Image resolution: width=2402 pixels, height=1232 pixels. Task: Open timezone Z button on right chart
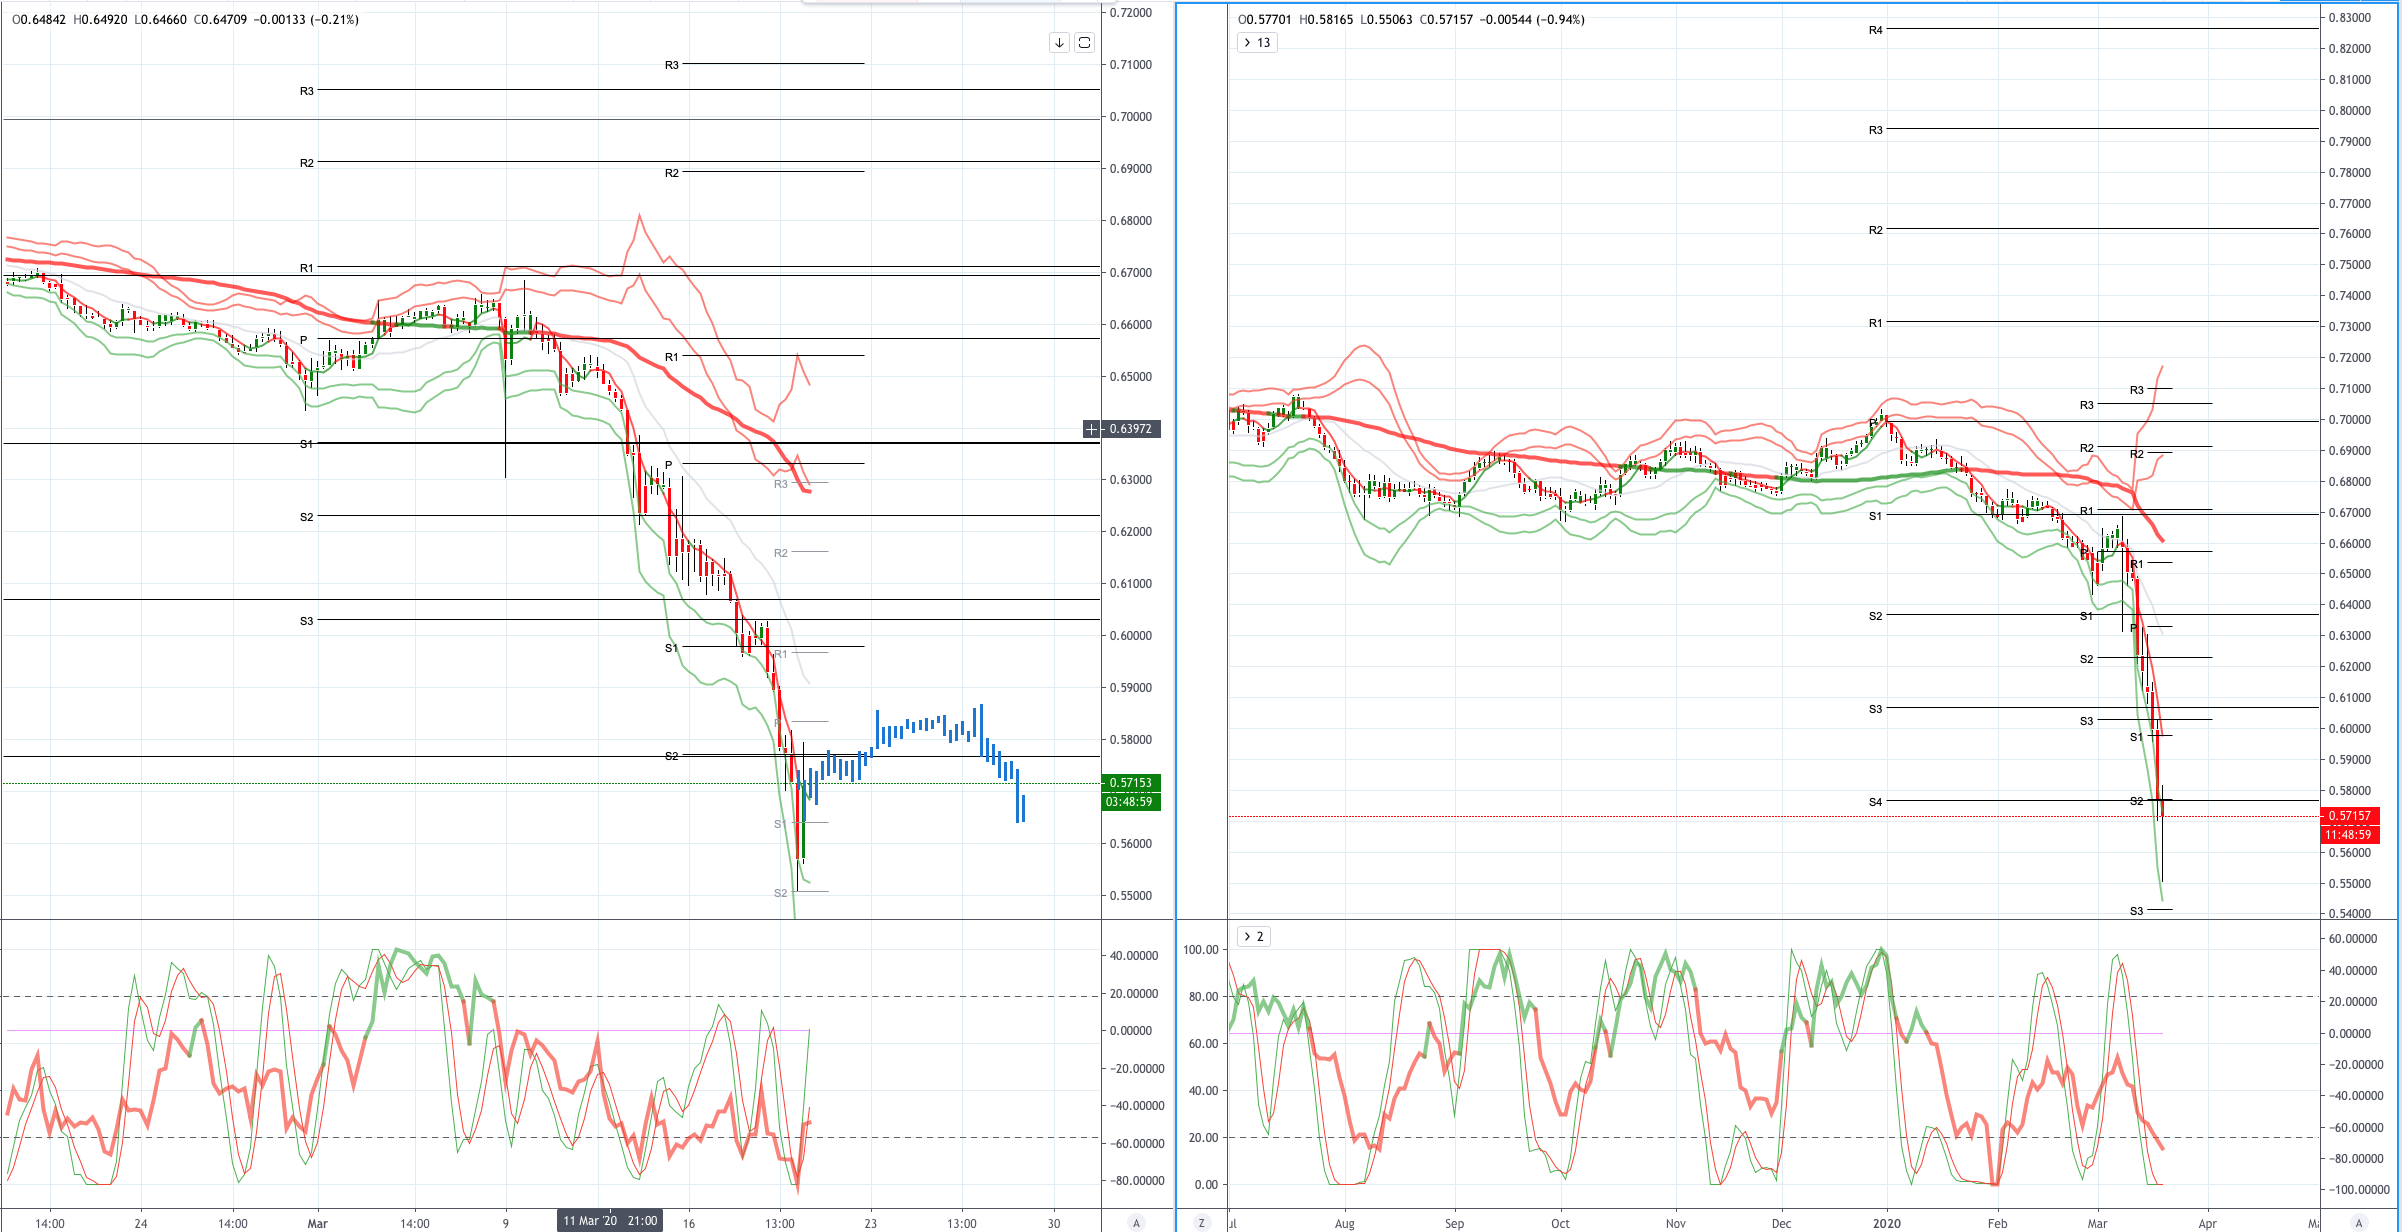point(1201,1222)
